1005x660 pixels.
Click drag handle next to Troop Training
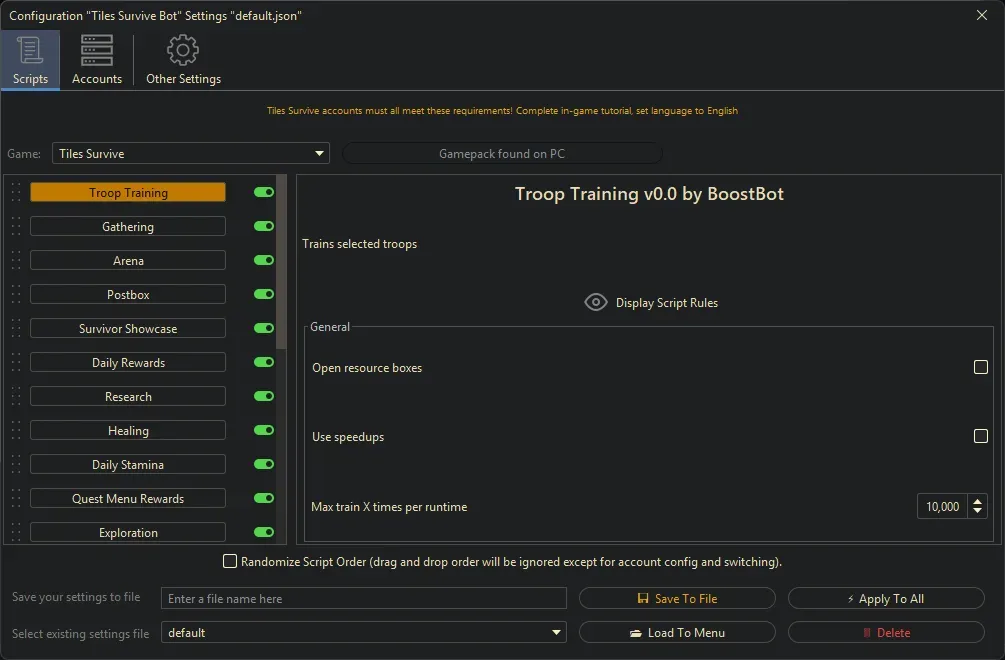(x=16, y=193)
